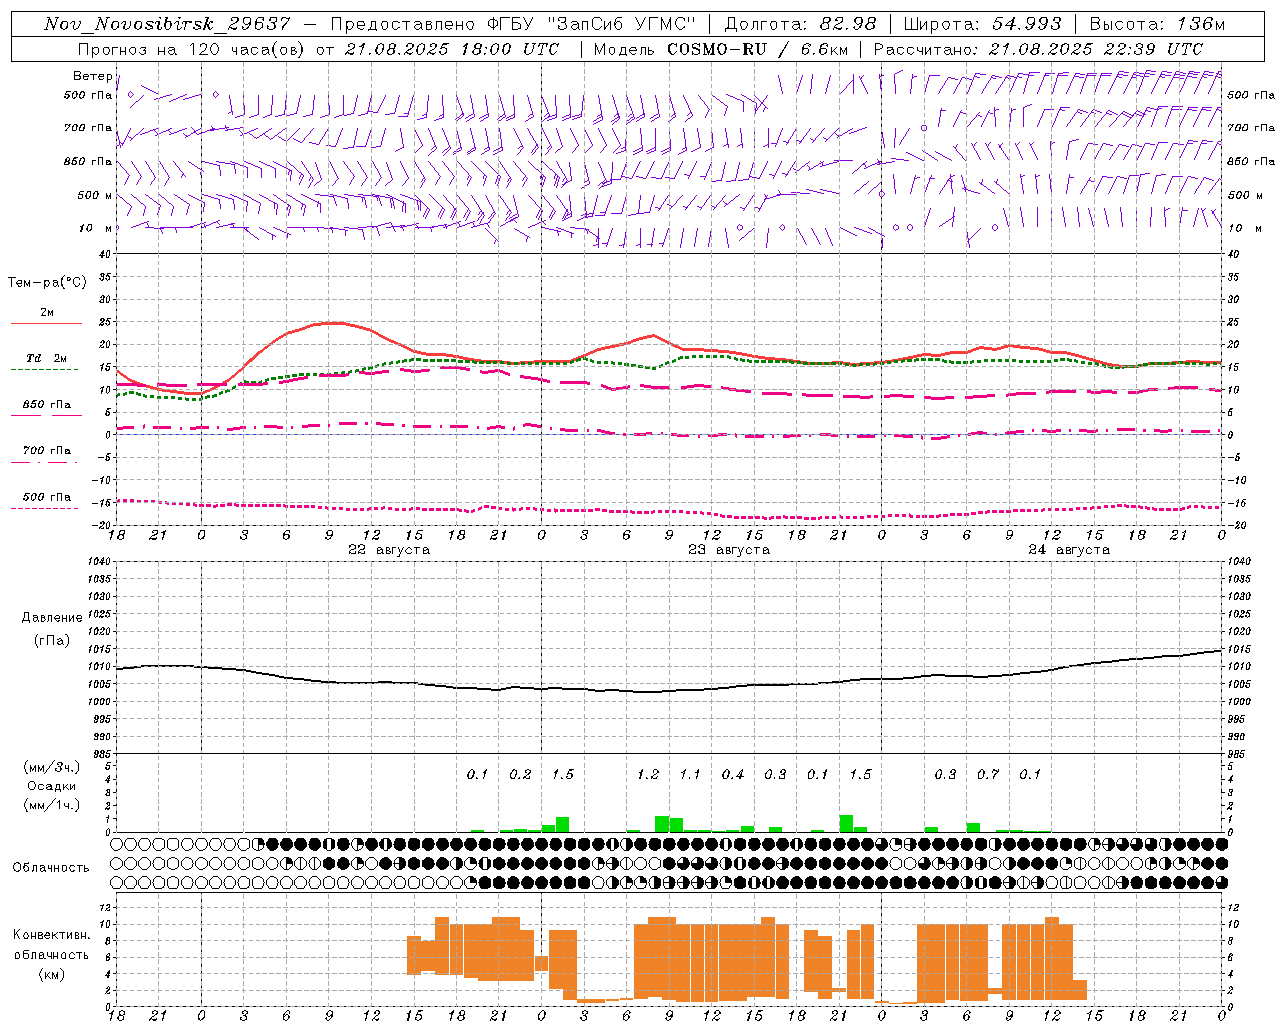Click the 'ЗапСиб УГМС' provider text
1280x1024 pixels.
point(620,24)
